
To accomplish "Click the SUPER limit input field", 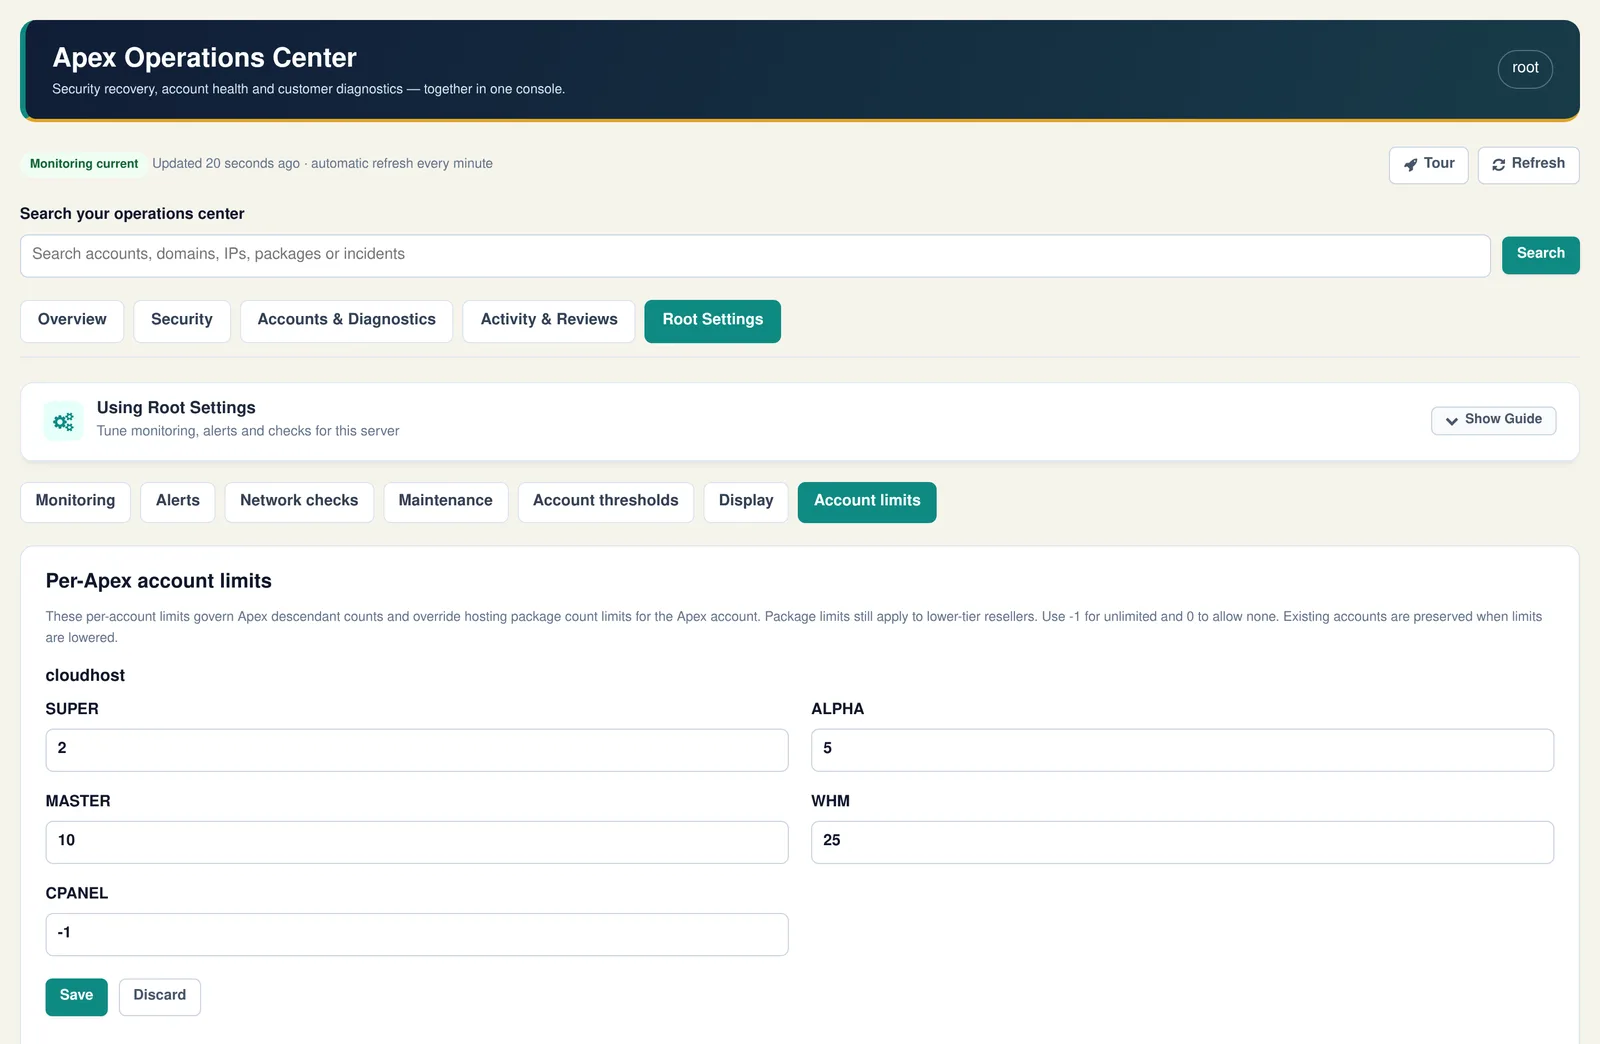I will (x=417, y=750).
